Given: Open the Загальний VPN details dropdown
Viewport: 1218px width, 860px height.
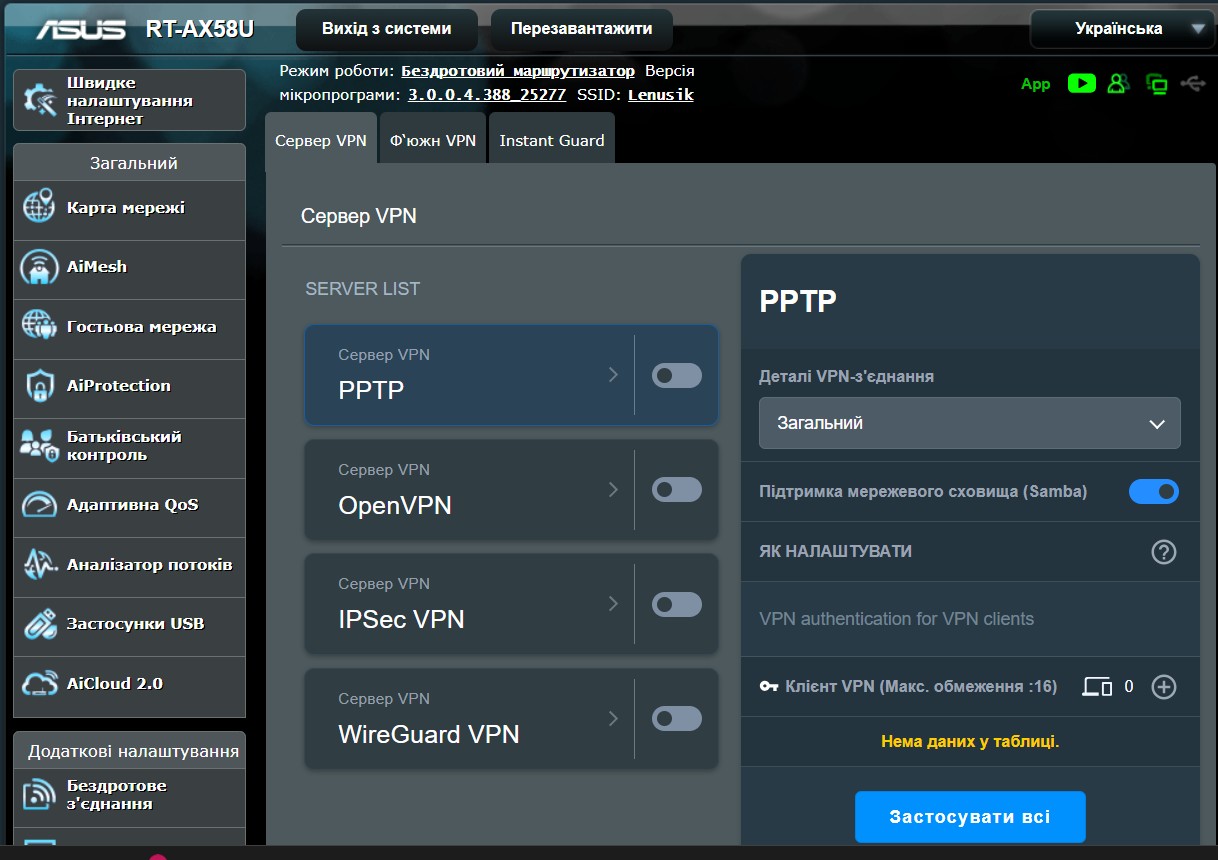Looking at the screenshot, I should click(x=969, y=423).
